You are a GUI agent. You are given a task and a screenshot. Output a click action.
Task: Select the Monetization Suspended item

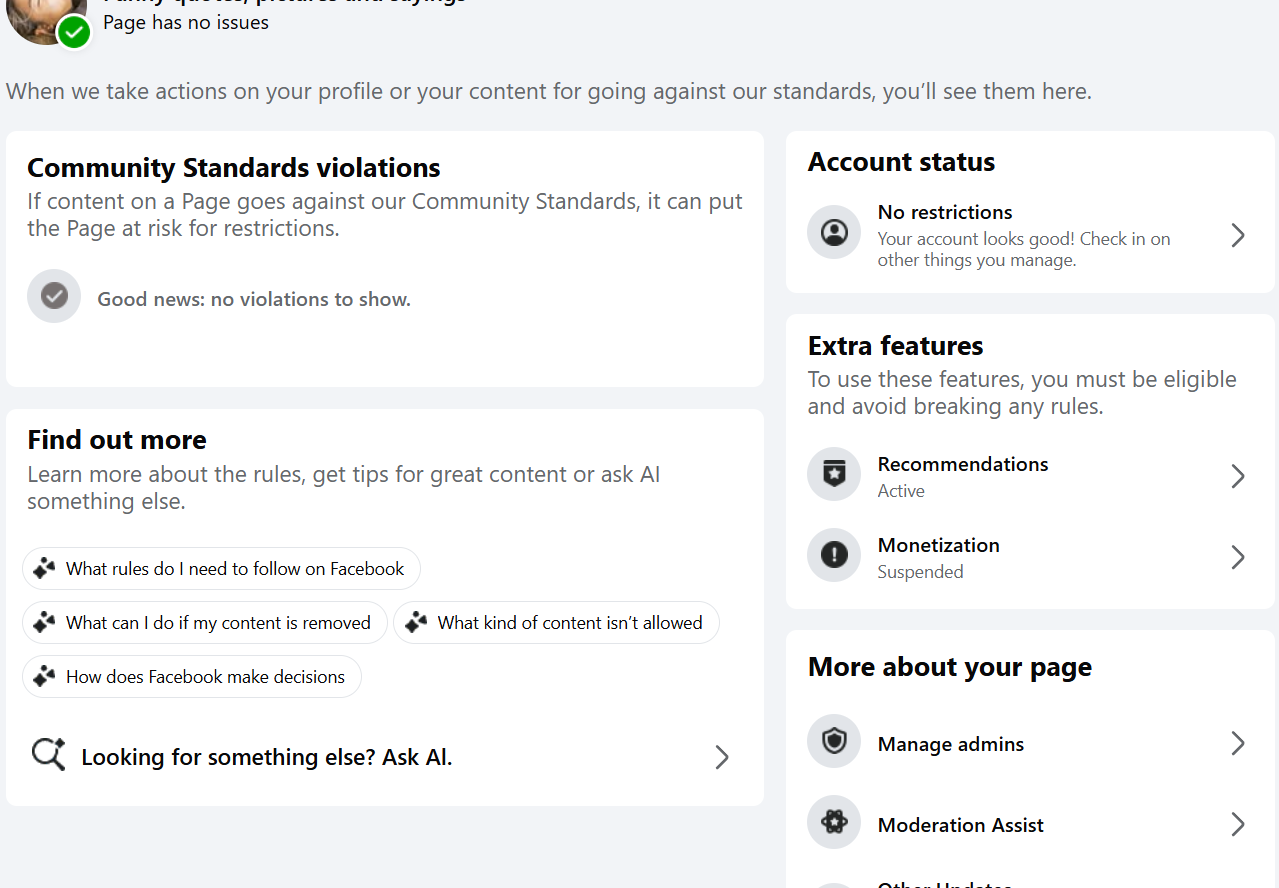[x=938, y=557]
